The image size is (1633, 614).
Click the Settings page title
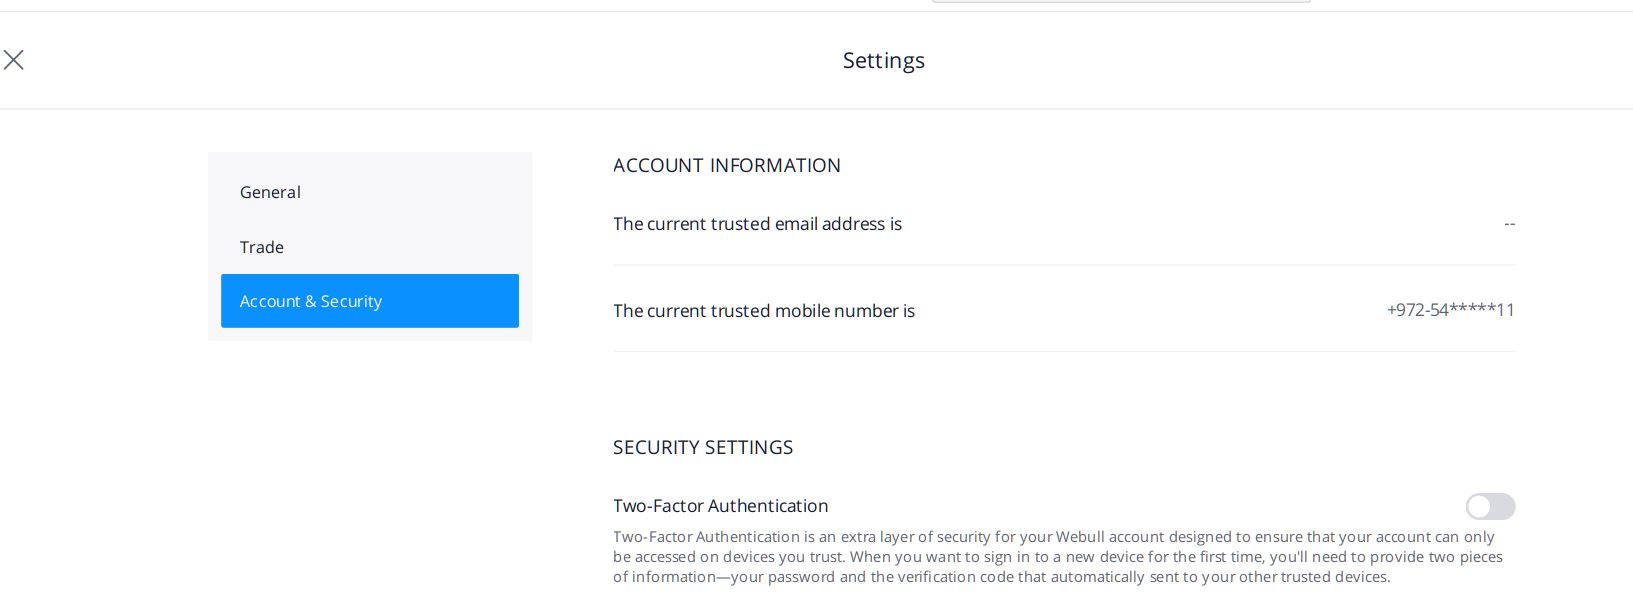884,60
